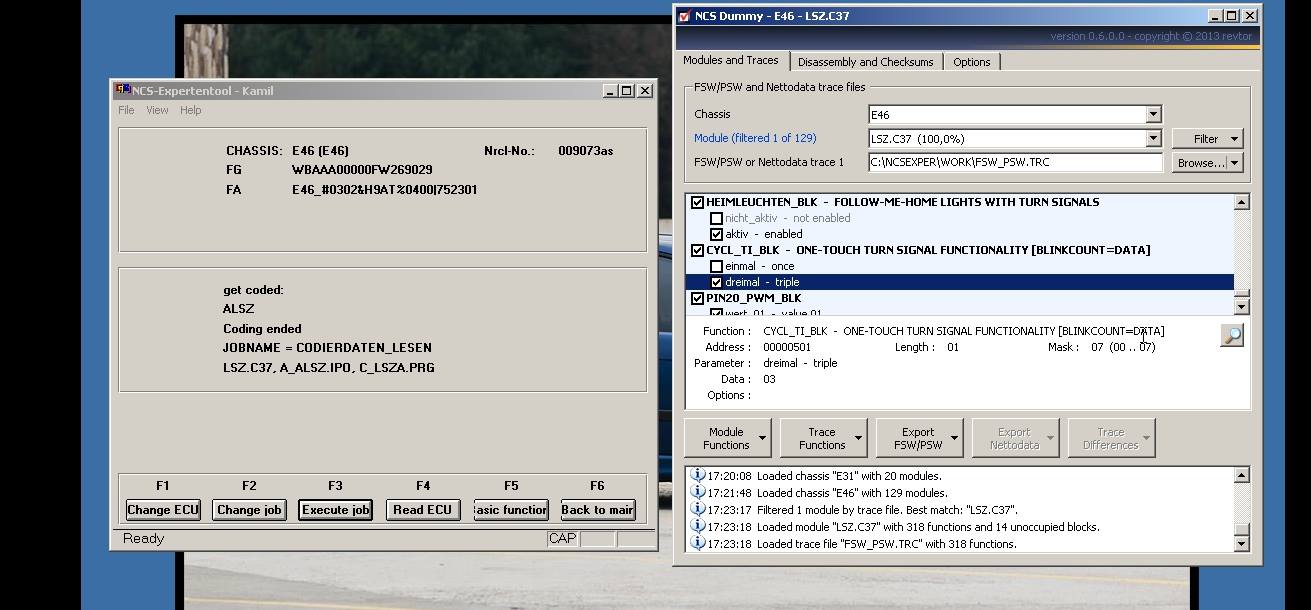Screen dimensions: 1311x610
Task: Click the Basic functions button
Action: click(510, 510)
